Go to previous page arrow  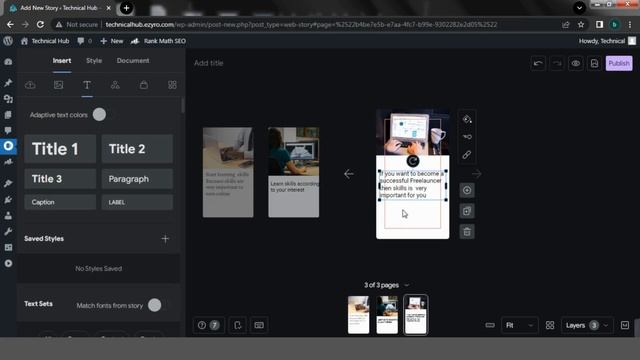click(349, 174)
